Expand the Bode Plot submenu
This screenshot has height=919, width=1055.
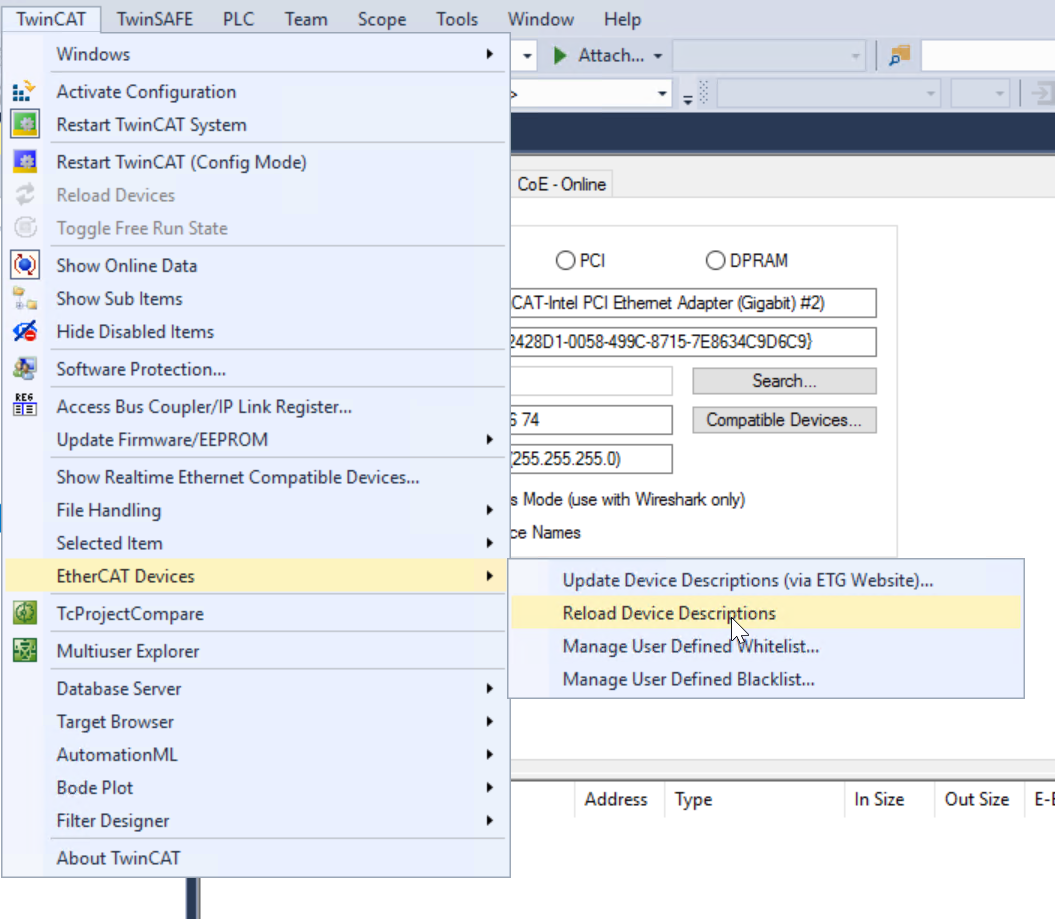(490, 787)
